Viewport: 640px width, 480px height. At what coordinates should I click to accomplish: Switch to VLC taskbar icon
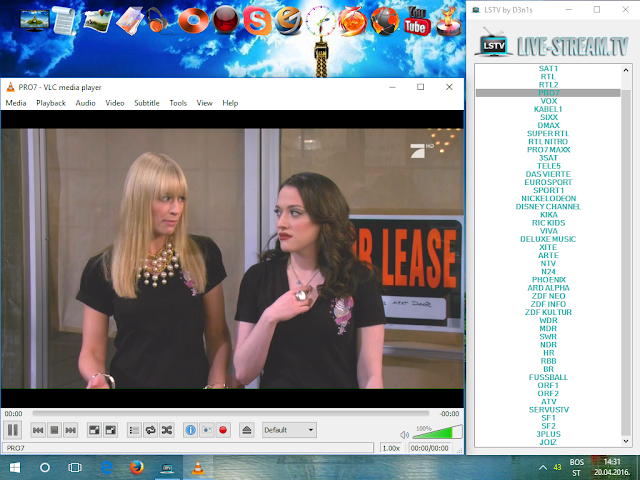[x=198, y=467]
